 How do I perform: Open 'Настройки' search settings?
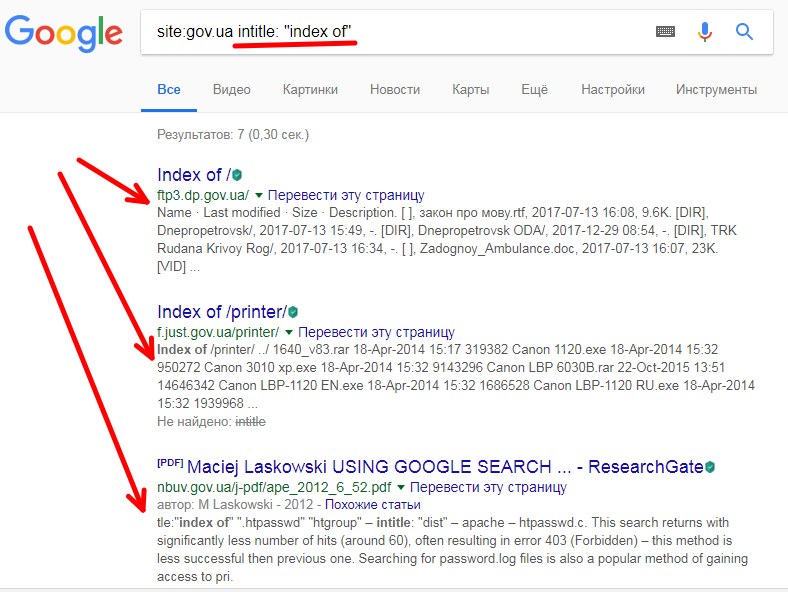coord(612,90)
